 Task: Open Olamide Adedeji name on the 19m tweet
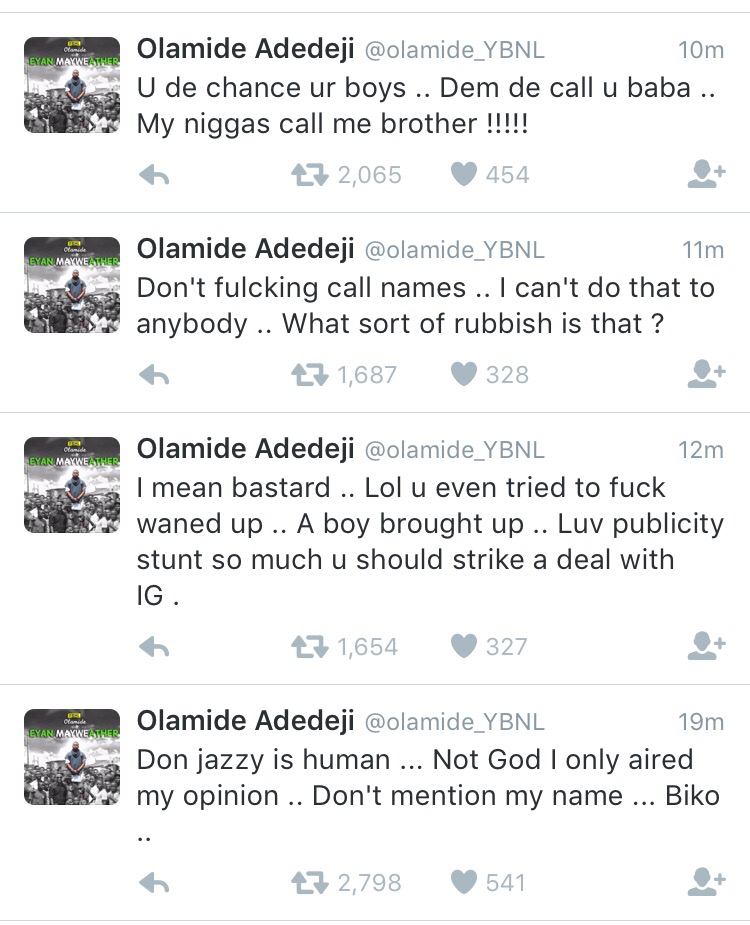tap(245, 721)
